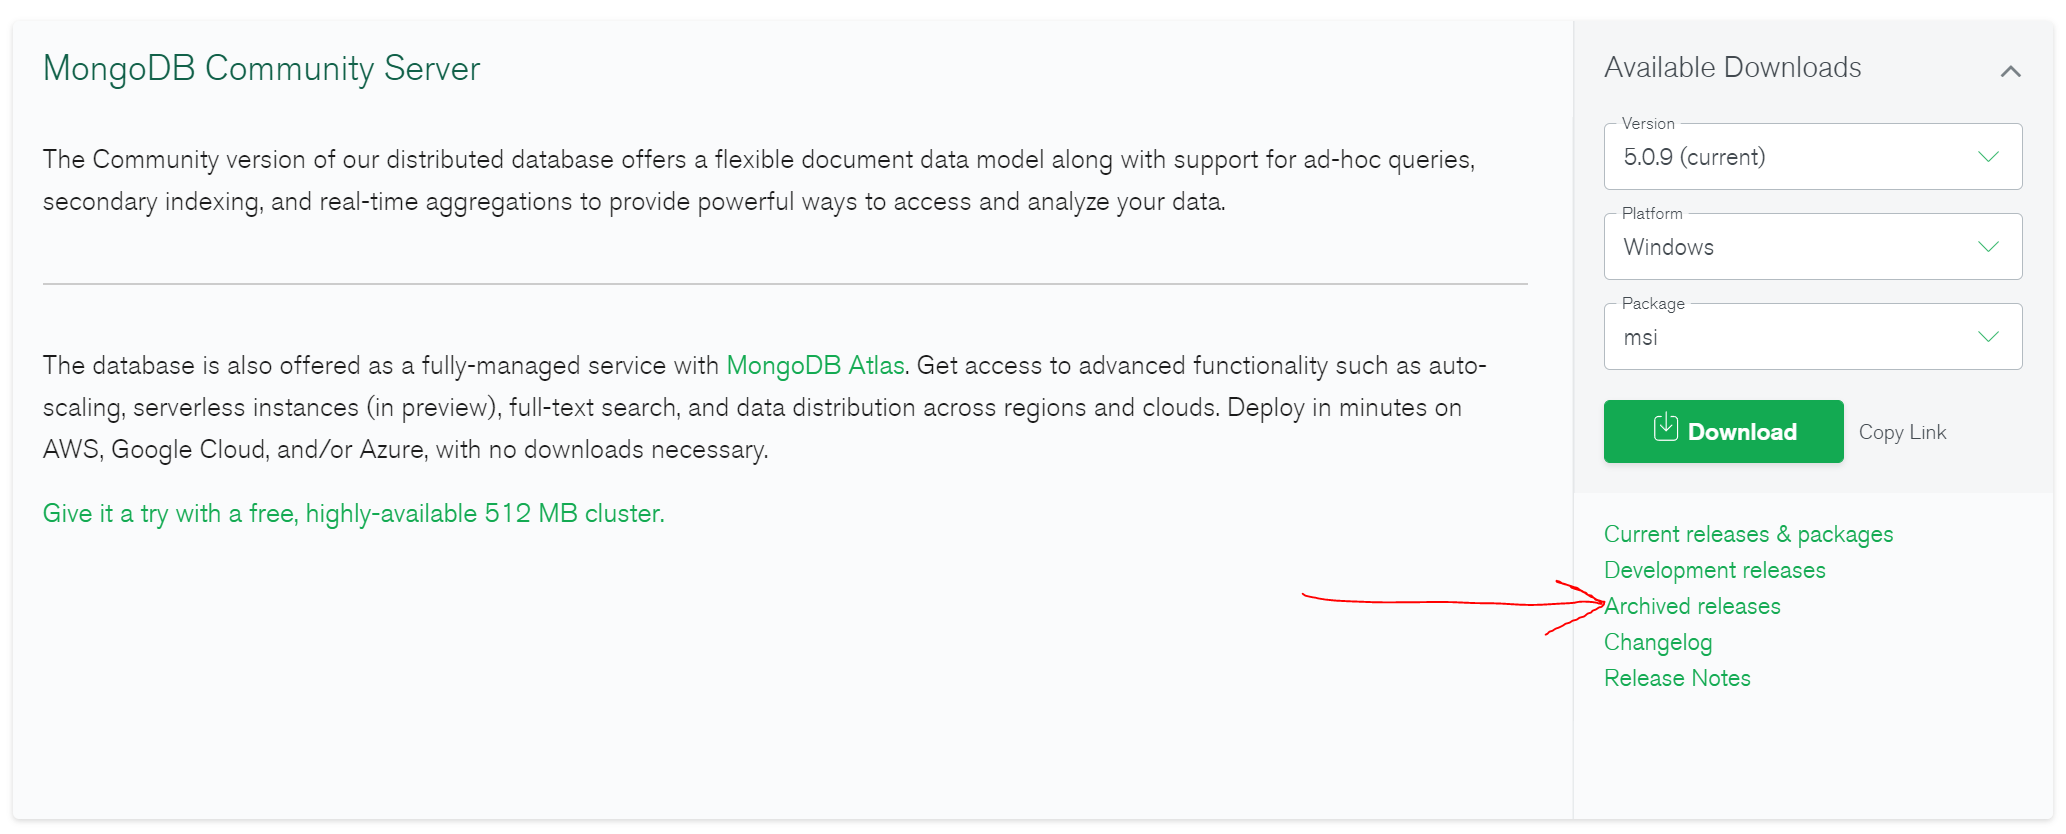
Task: Open the Development releases link
Action: point(1714,570)
